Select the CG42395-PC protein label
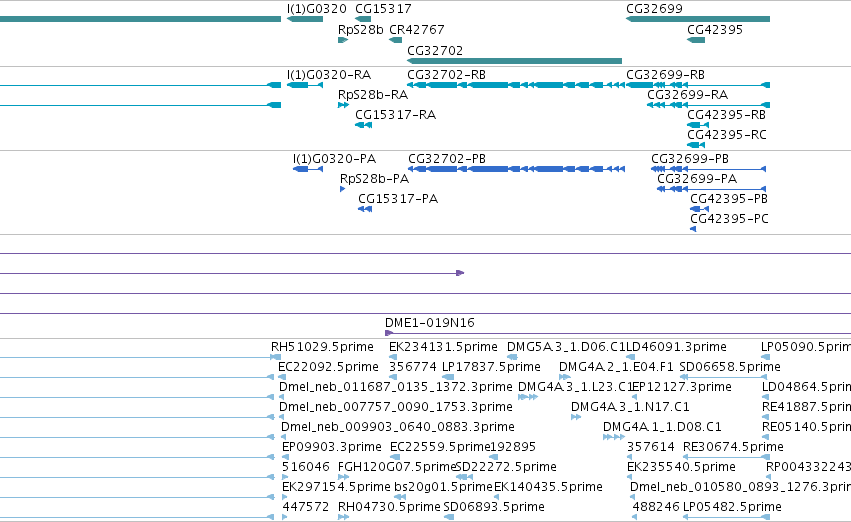The height and width of the screenshot is (522, 851). tap(729, 219)
